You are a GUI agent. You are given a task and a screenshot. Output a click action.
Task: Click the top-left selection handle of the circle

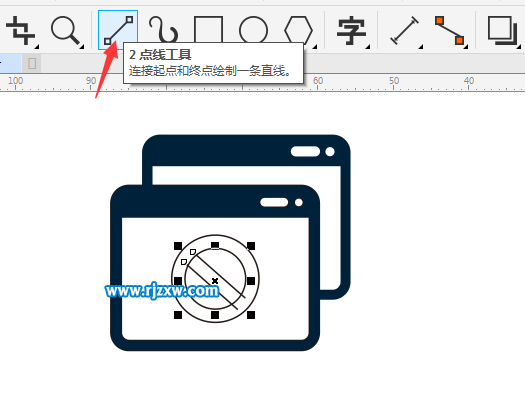(178, 246)
